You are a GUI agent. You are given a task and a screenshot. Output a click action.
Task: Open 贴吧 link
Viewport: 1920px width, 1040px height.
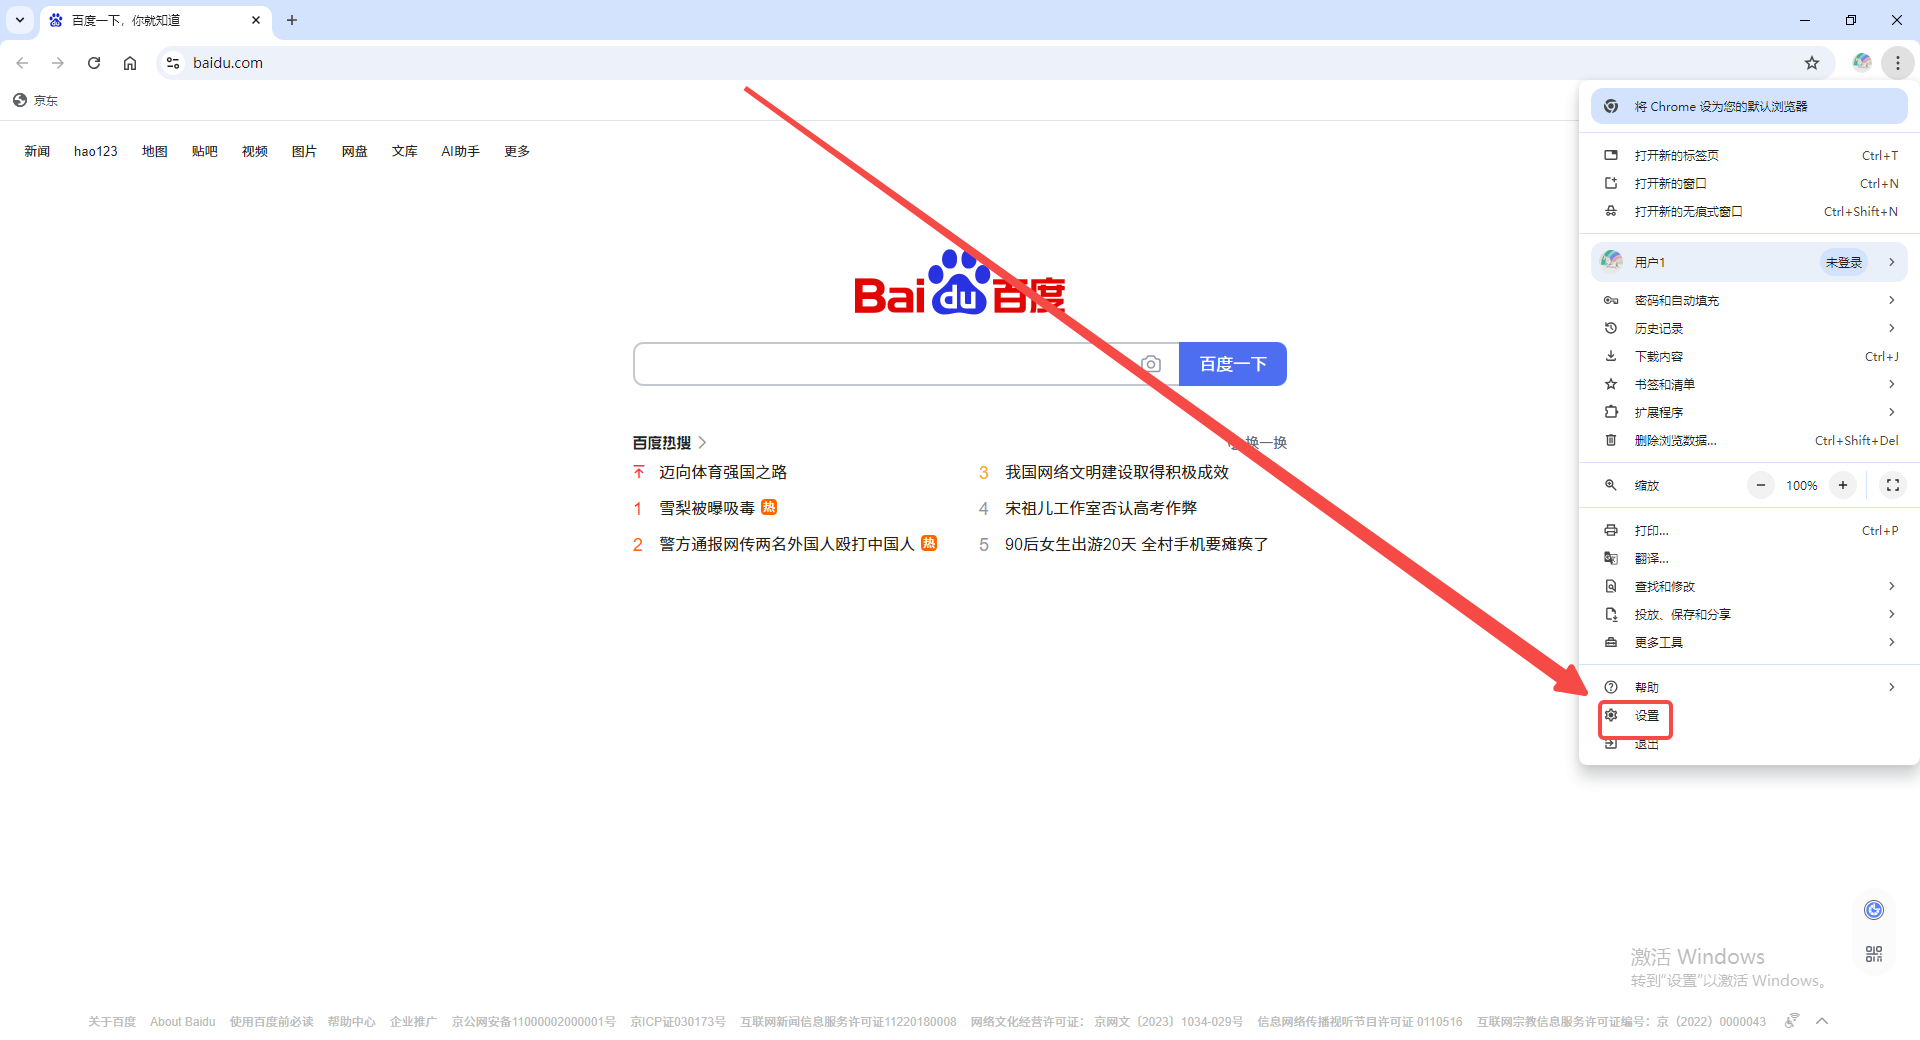click(205, 151)
